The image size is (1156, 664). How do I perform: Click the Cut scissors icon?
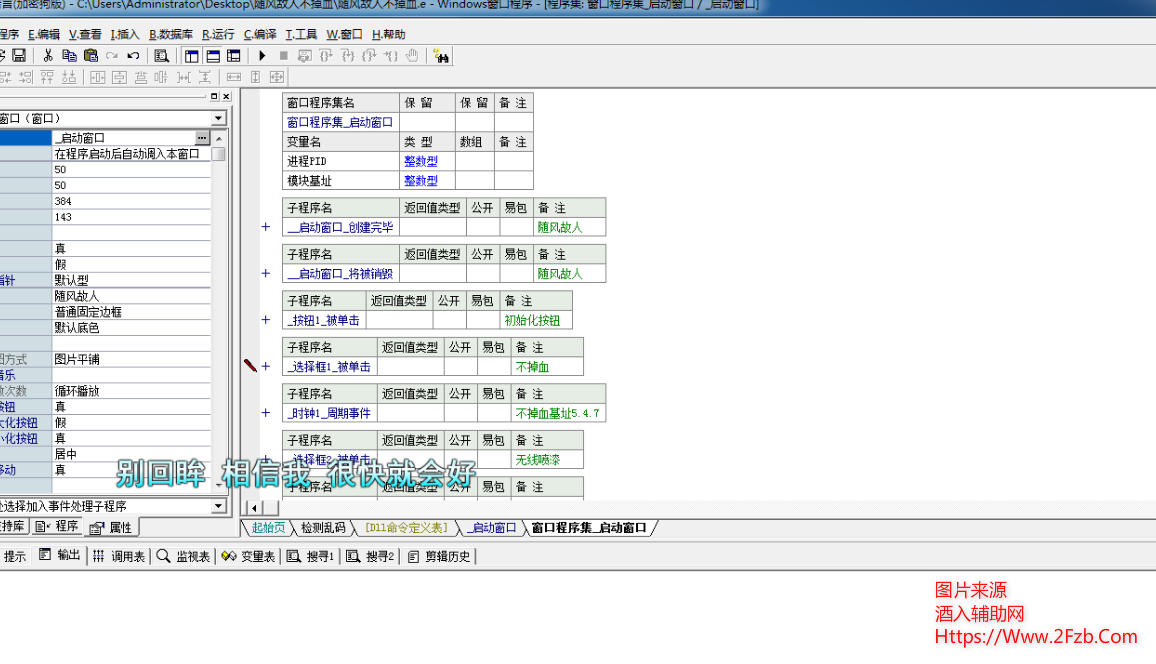tap(47, 56)
